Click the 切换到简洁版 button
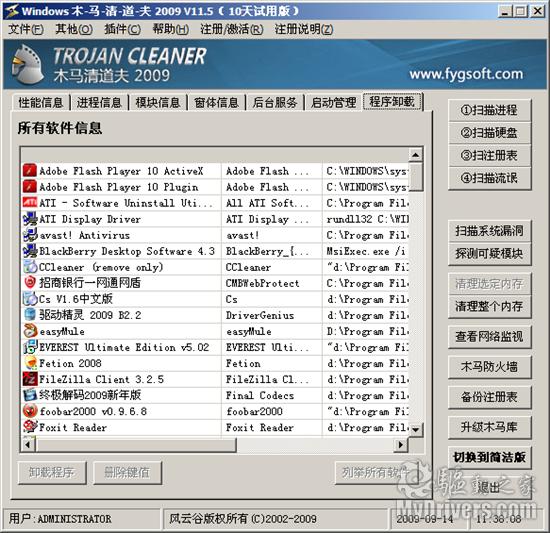 pyautogui.click(x=489, y=457)
